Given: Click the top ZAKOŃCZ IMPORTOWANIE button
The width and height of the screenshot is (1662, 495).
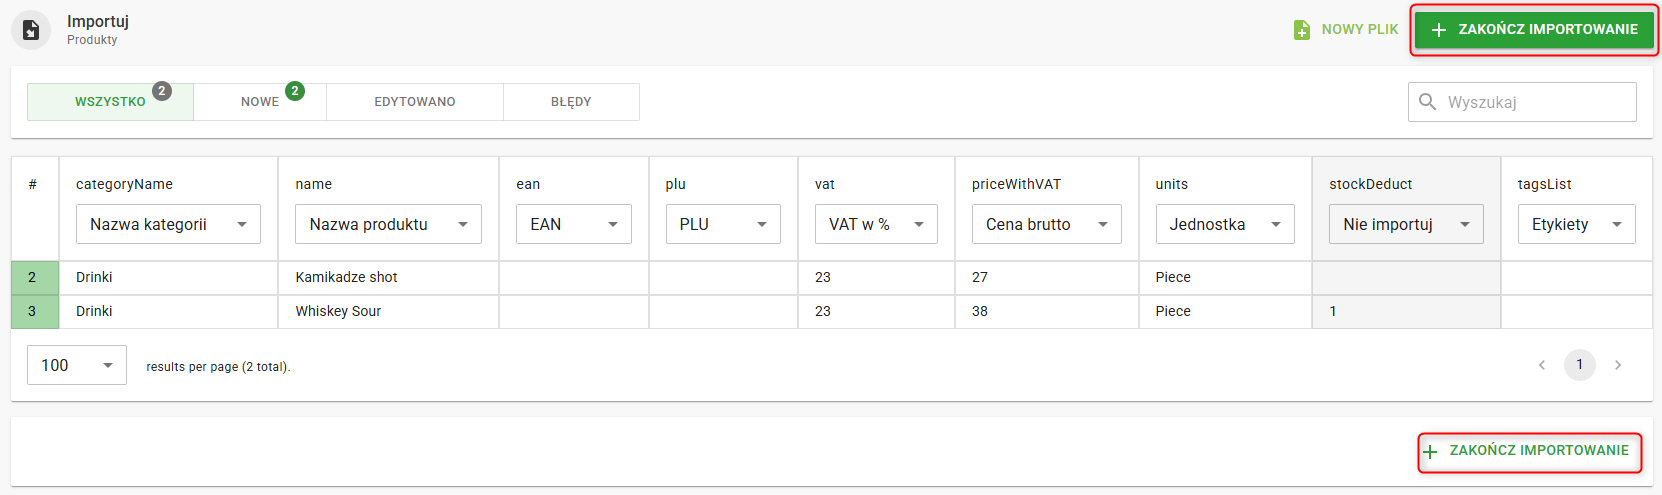Looking at the screenshot, I should [1534, 30].
